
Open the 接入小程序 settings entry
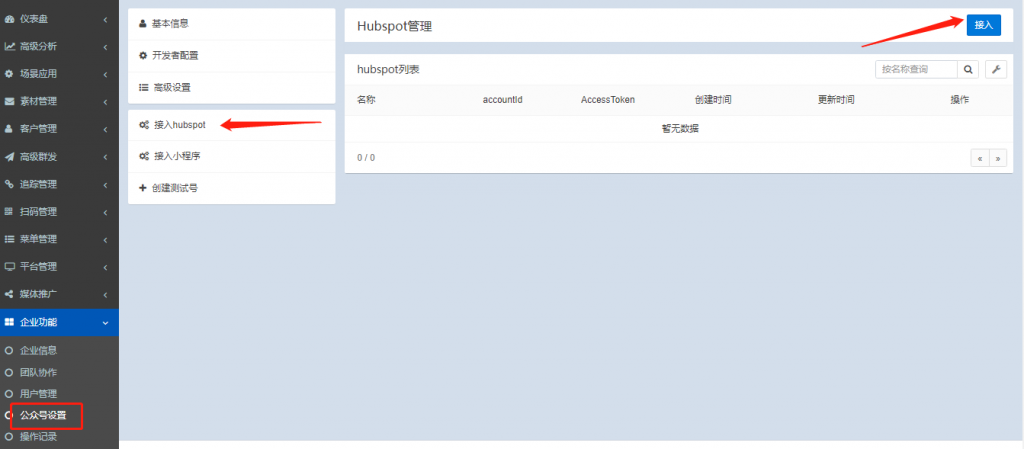click(x=232, y=157)
